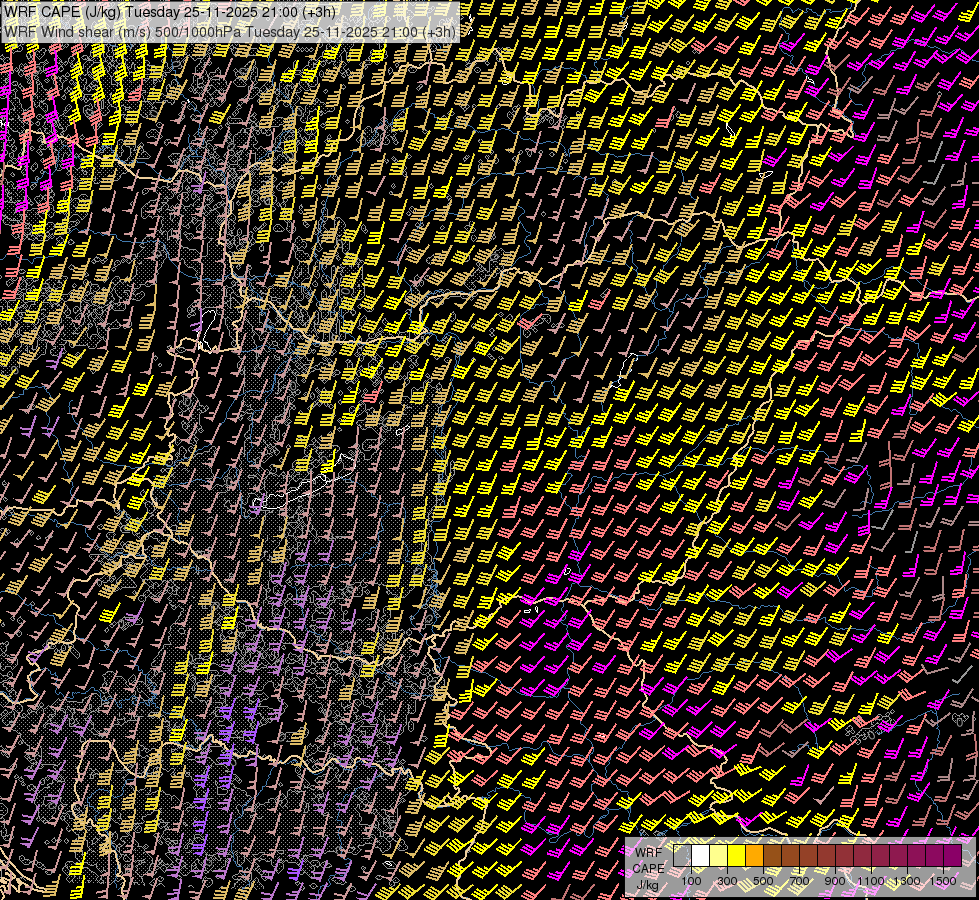Click the '1300' legend label
Screen dimensions: 979x900
tap(907, 881)
